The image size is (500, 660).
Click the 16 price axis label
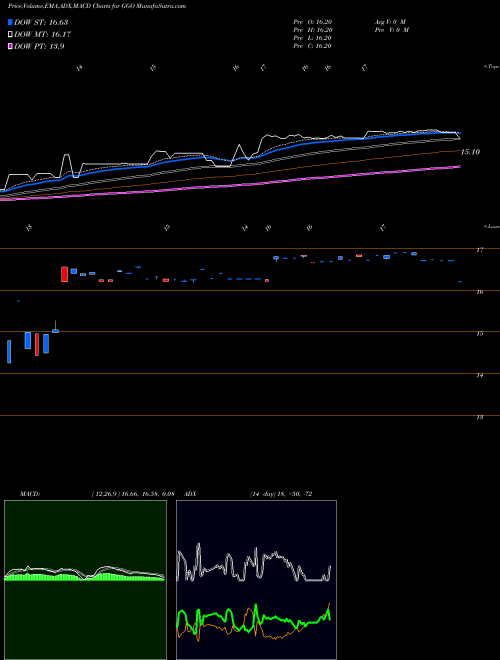pyautogui.click(x=479, y=292)
